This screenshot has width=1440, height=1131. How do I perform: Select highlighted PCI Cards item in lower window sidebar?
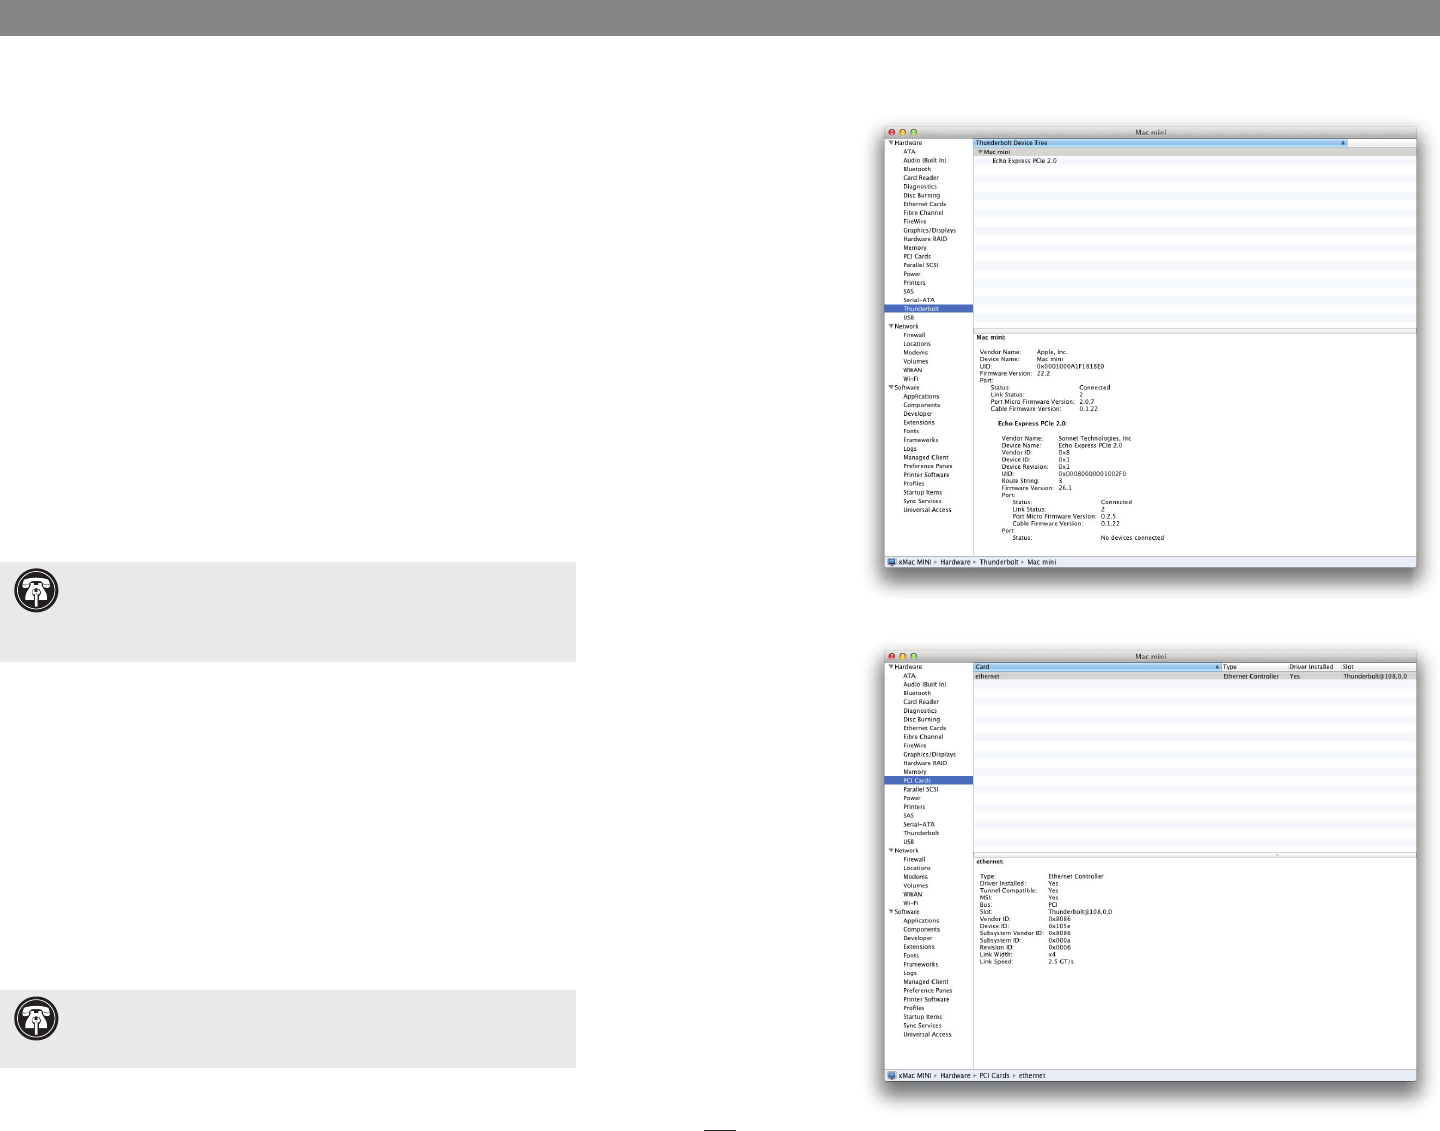(928, 780)
